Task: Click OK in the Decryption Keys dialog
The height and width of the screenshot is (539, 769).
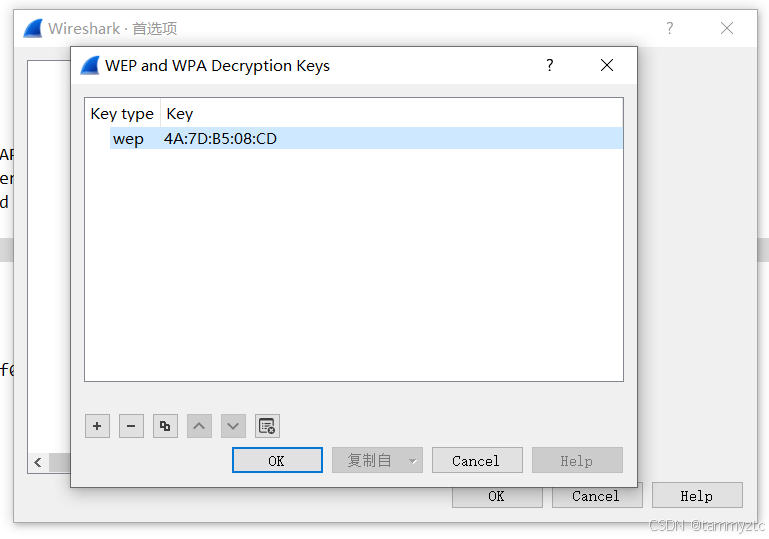Action: (277, 460)
